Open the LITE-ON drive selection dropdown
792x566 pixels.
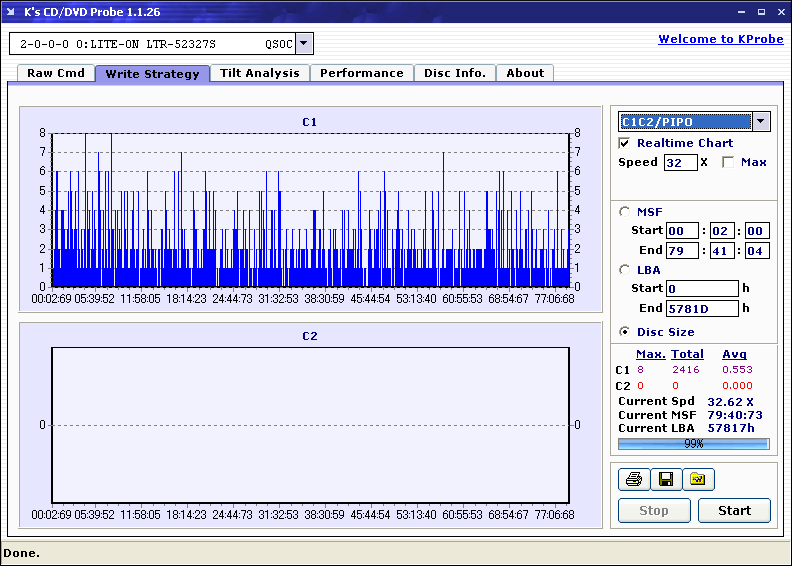click(304, 44)
